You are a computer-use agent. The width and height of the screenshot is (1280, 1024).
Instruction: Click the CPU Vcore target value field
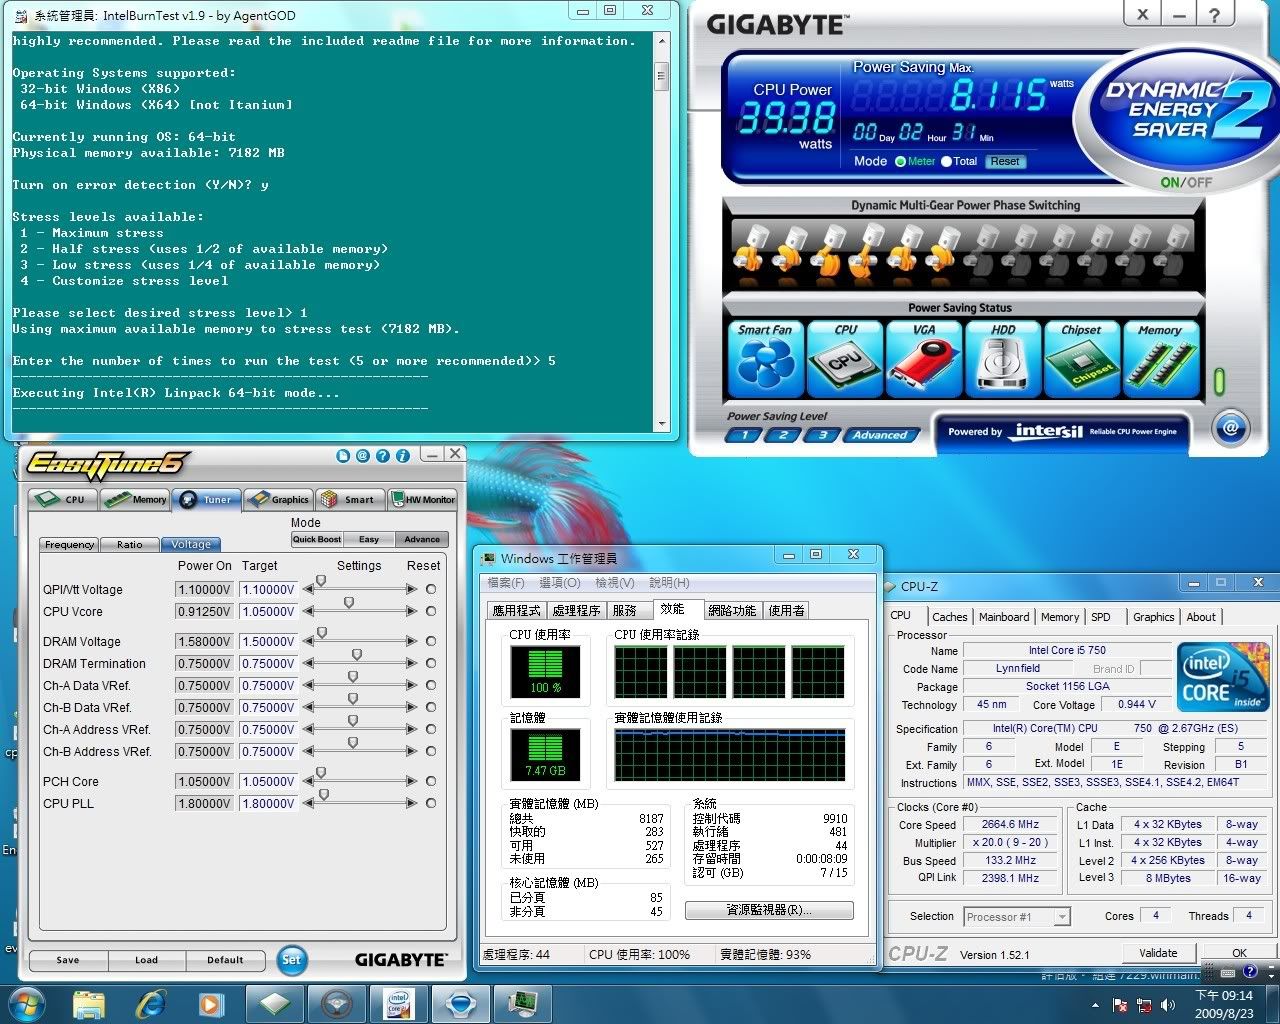pos(268,611)
